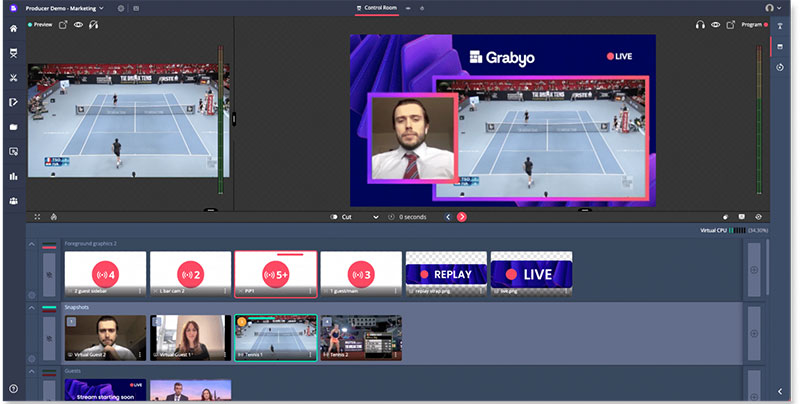
Task: Click the help question mark icon
Action: (13, 388)
